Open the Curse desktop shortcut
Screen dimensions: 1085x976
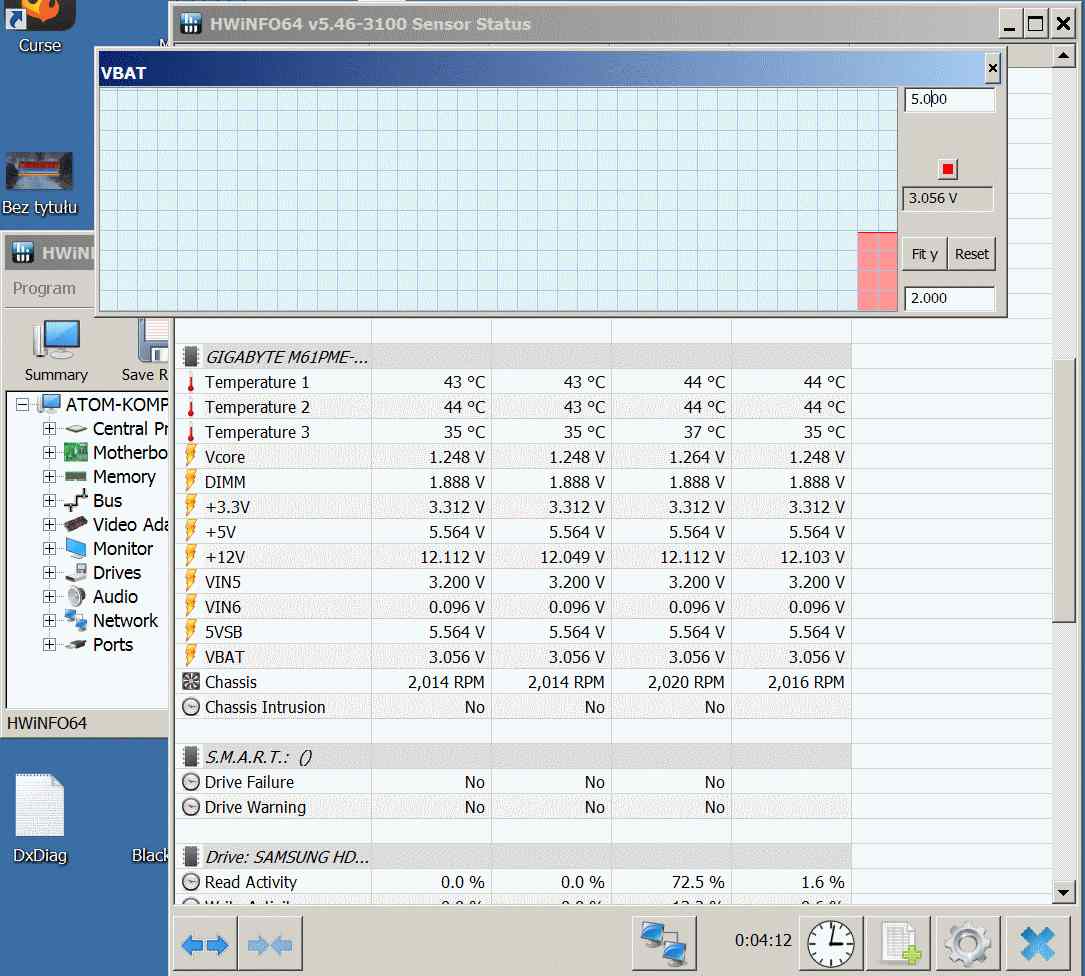pos(39,26)
